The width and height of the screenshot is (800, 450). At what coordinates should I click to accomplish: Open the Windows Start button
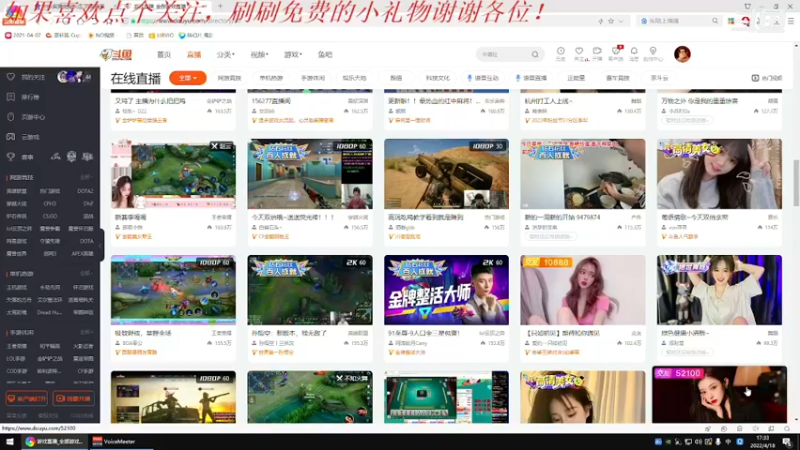[10, 441]
